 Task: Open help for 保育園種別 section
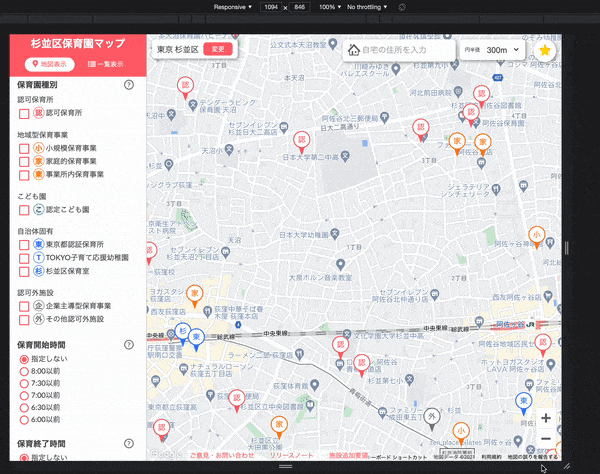129,85
